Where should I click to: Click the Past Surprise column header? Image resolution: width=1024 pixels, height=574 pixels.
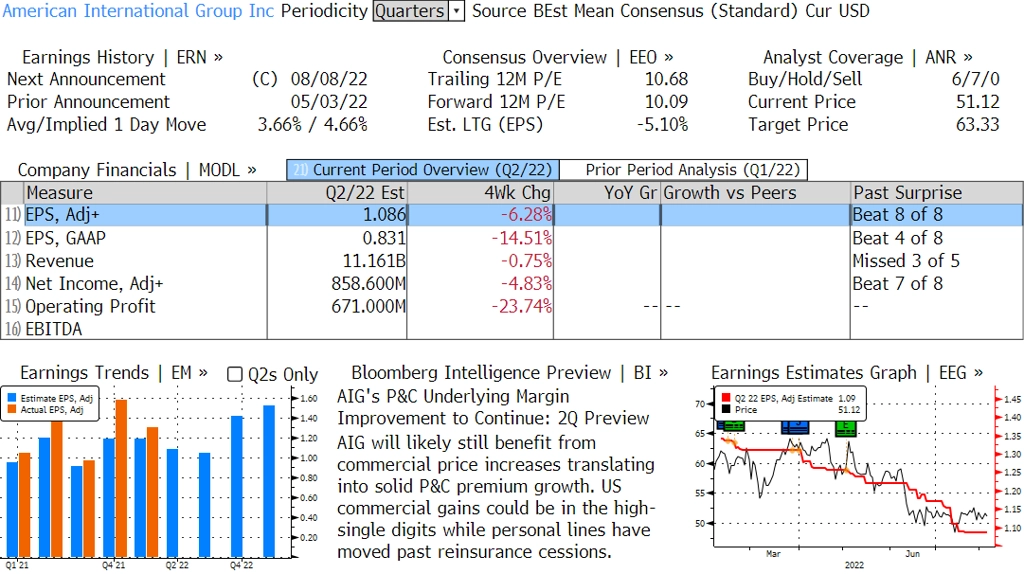coord(936,193)
